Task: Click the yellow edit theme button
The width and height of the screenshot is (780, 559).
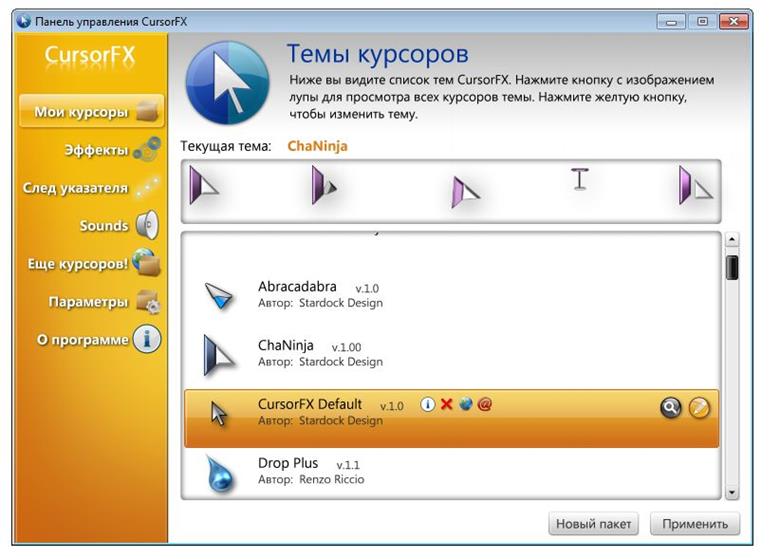Action: click(699, 408)
